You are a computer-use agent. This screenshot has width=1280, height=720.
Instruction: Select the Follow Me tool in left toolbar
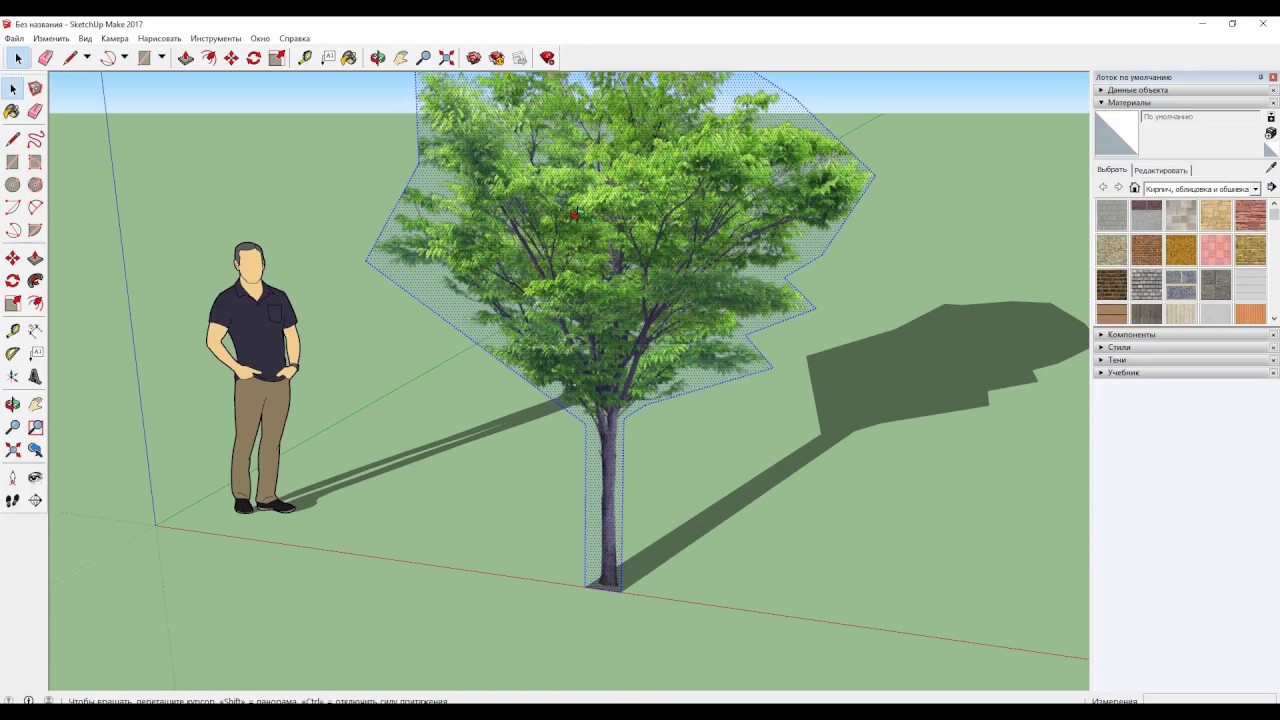click(x=35, y=281)
